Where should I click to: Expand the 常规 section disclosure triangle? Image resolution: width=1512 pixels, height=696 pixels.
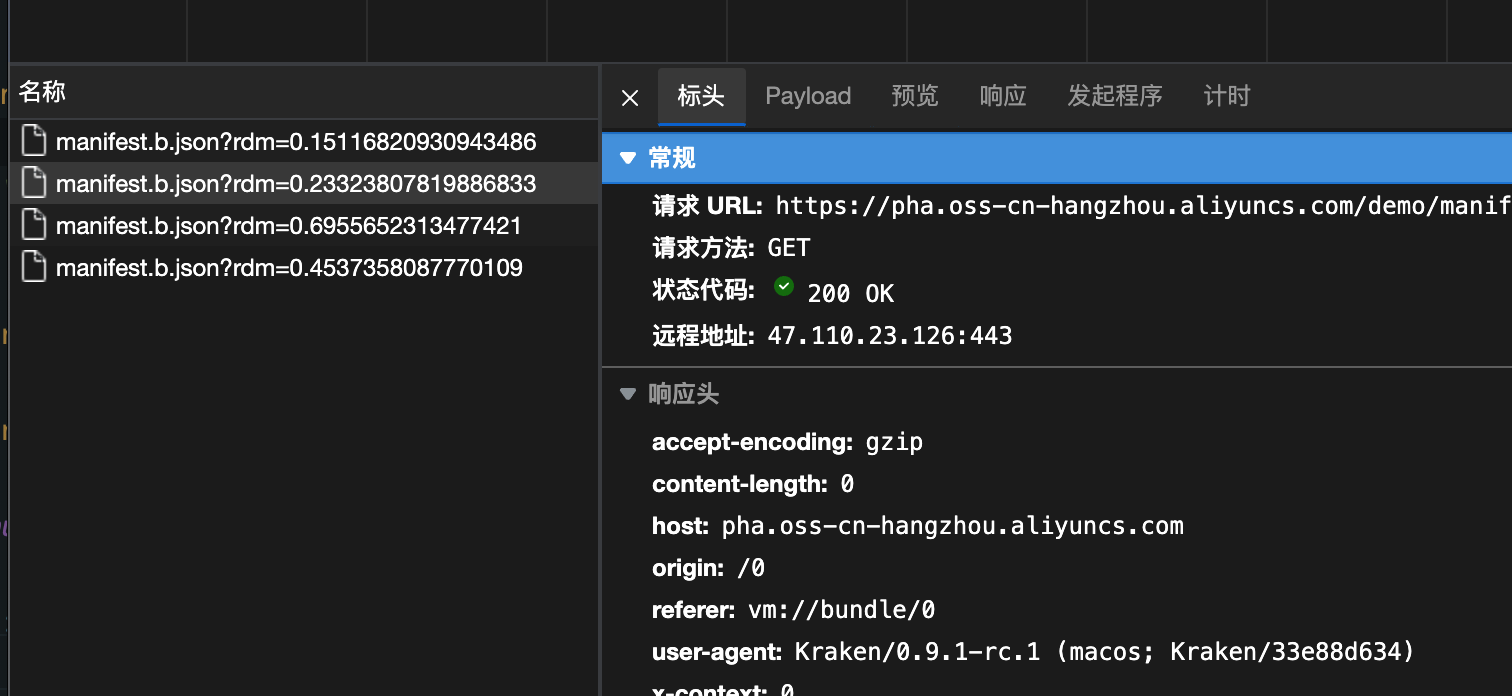pos(627,157)
